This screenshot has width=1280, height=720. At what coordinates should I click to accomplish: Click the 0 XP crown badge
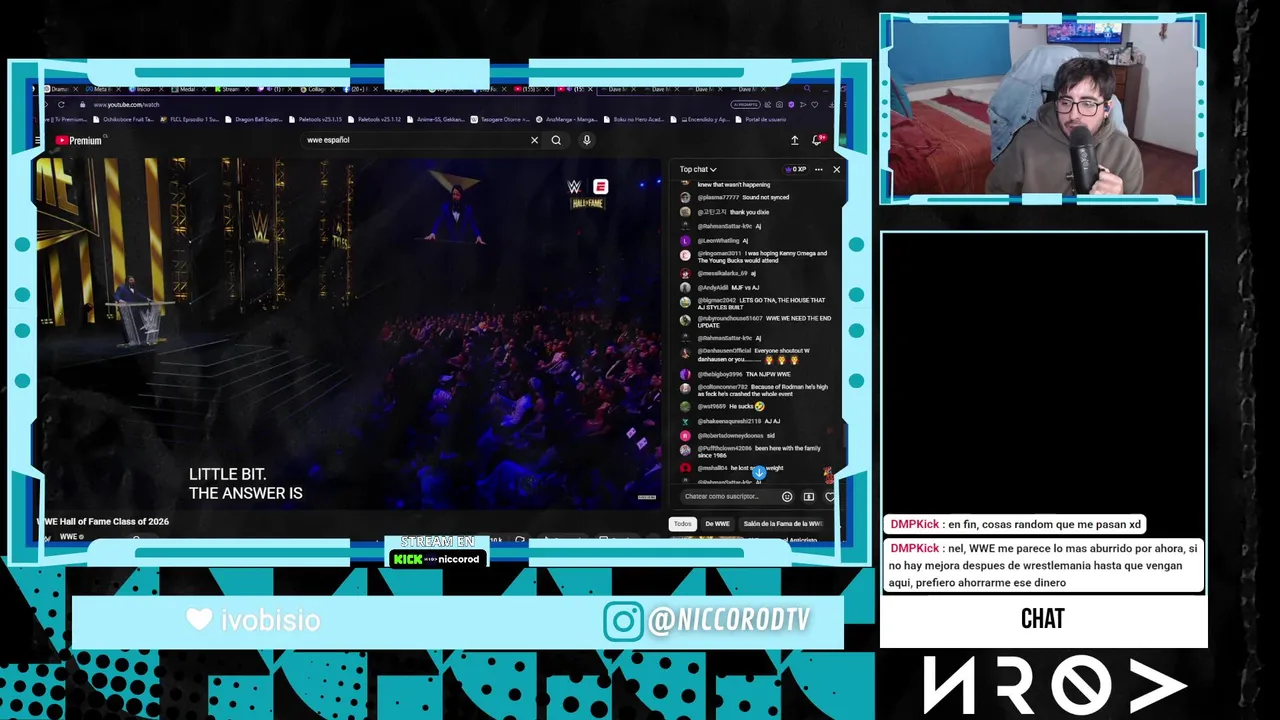(x=796, y=169)
